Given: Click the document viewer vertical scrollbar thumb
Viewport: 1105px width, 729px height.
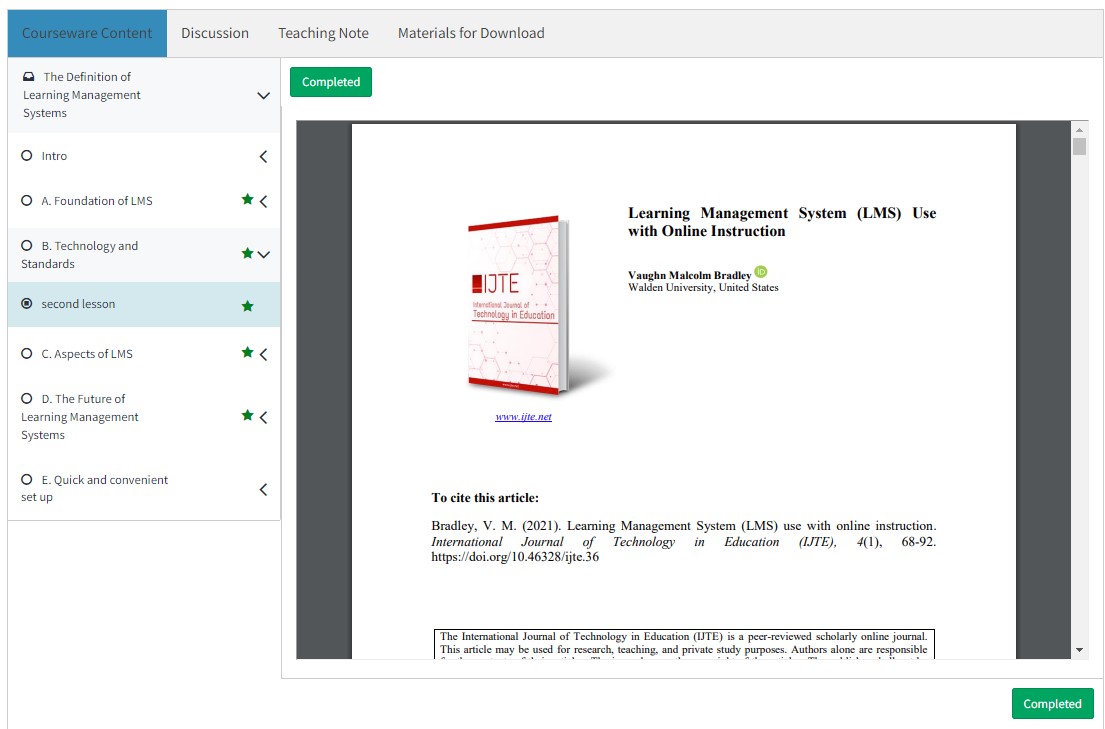Looking at the screenshot, I should pos(1079,147).
